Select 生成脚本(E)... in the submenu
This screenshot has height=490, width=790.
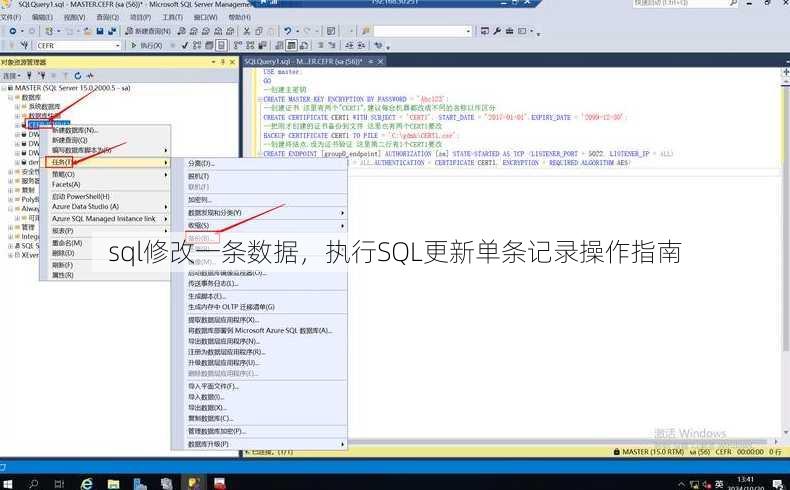click(x=259, y=296)
